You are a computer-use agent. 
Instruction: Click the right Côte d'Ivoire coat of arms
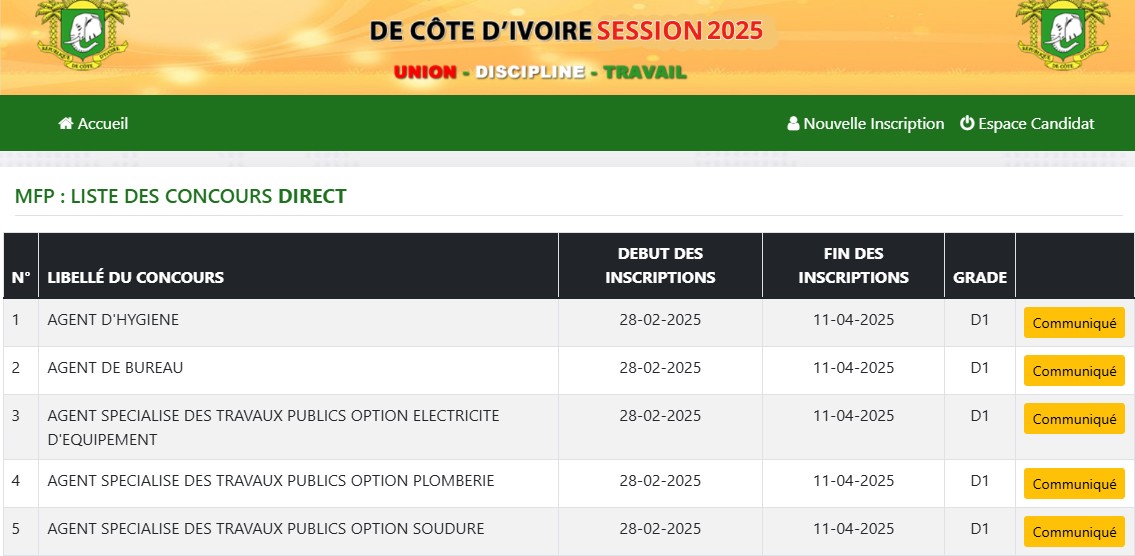(1062, 31)
